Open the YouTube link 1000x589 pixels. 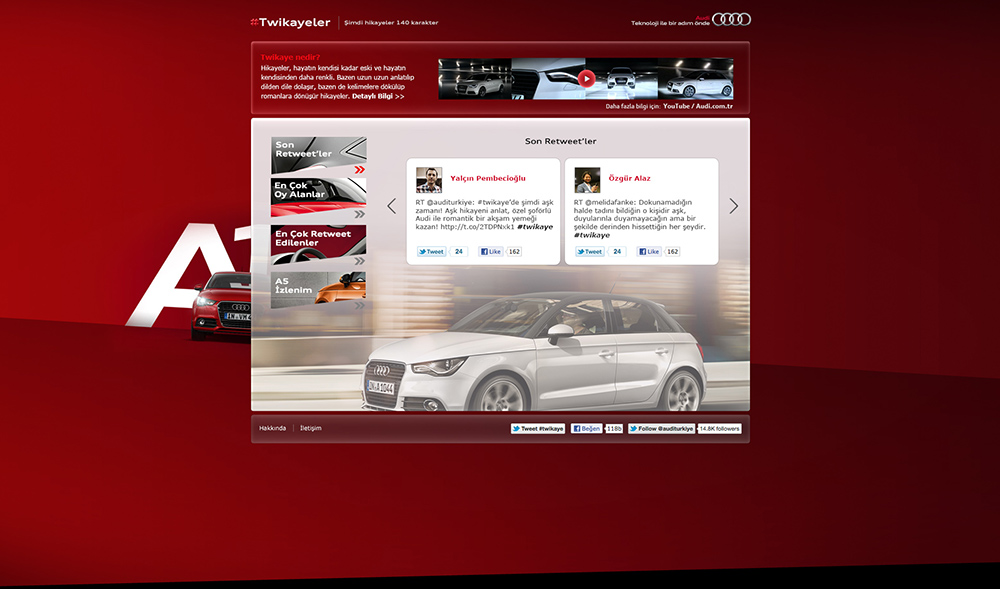tap(676, 106)
